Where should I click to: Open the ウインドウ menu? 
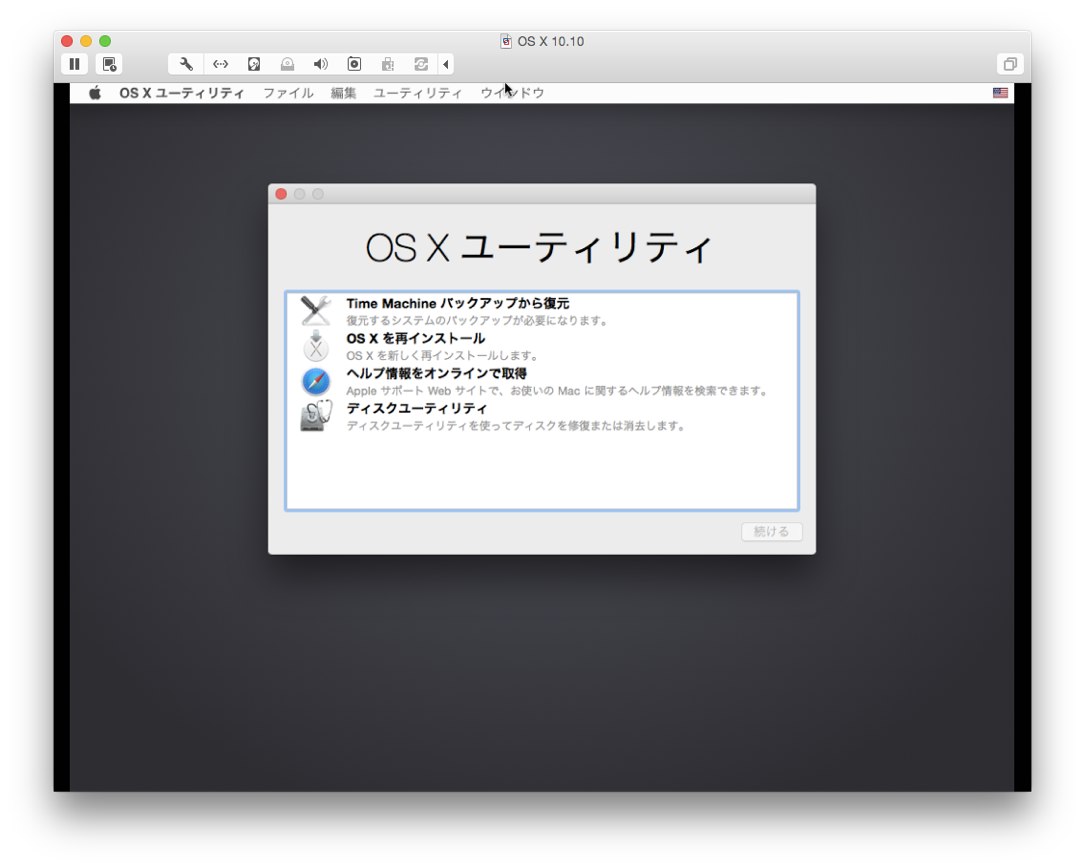click(x=513, y=93)
